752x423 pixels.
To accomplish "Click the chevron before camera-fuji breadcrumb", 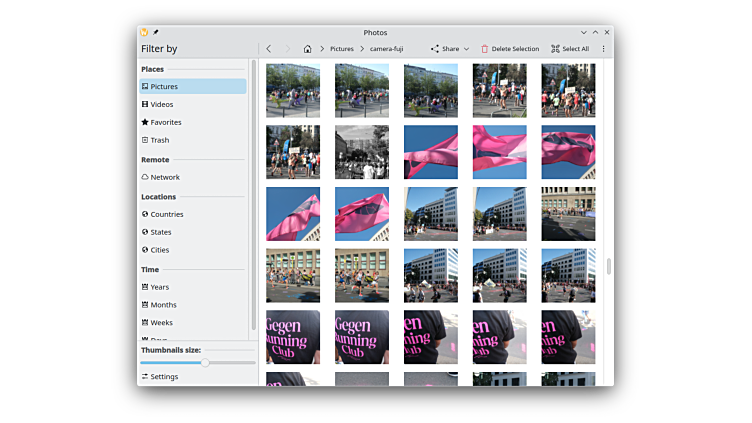I will coord(361,49).
